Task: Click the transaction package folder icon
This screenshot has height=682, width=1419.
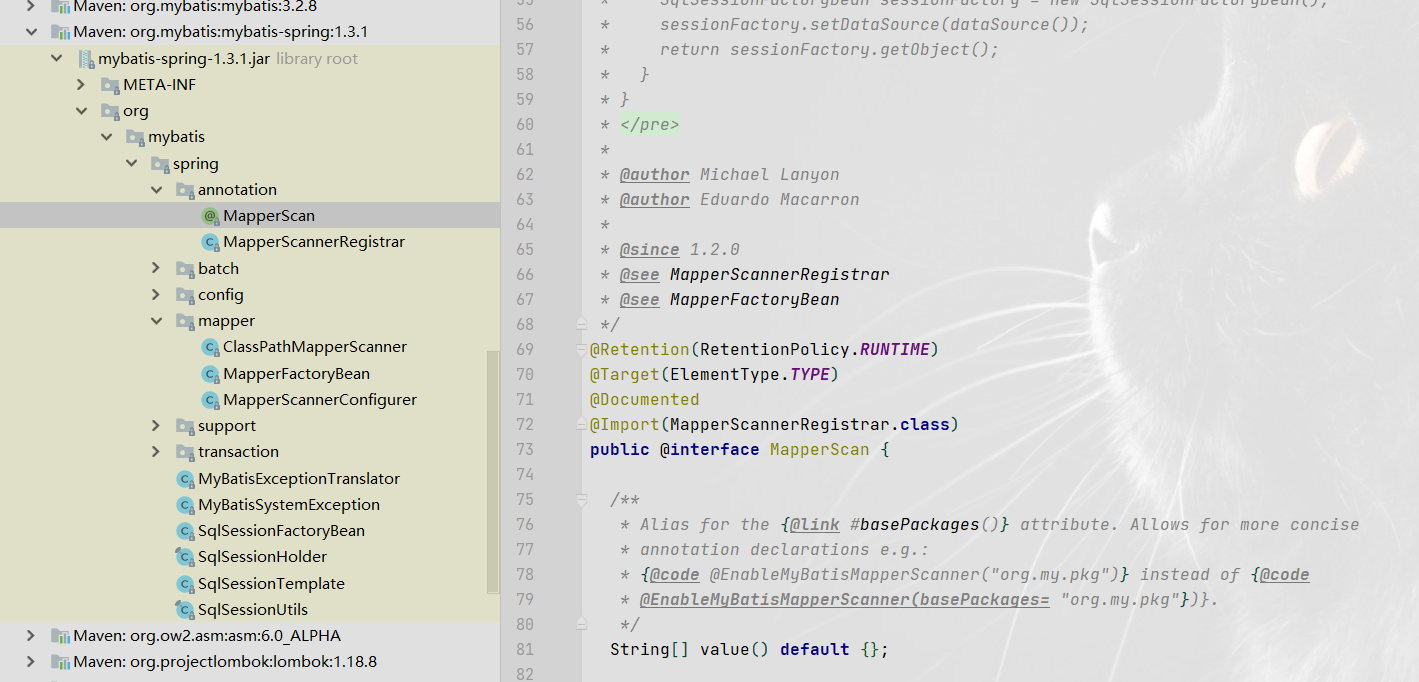Action: (185, 452)
